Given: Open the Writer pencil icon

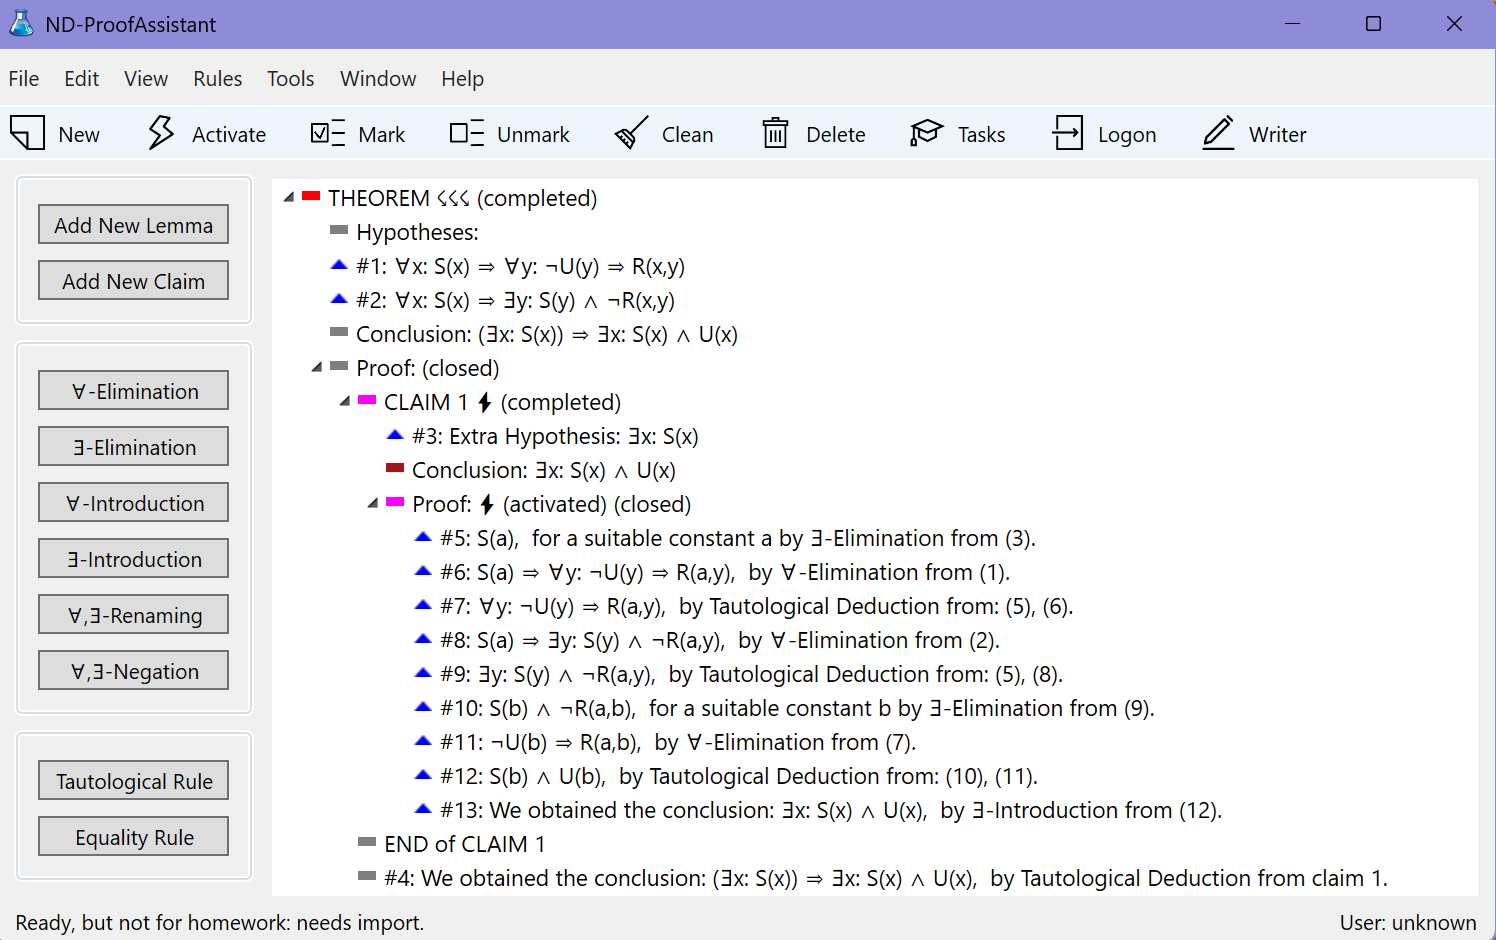Looking at the screenshot, I should point(1218,133).
